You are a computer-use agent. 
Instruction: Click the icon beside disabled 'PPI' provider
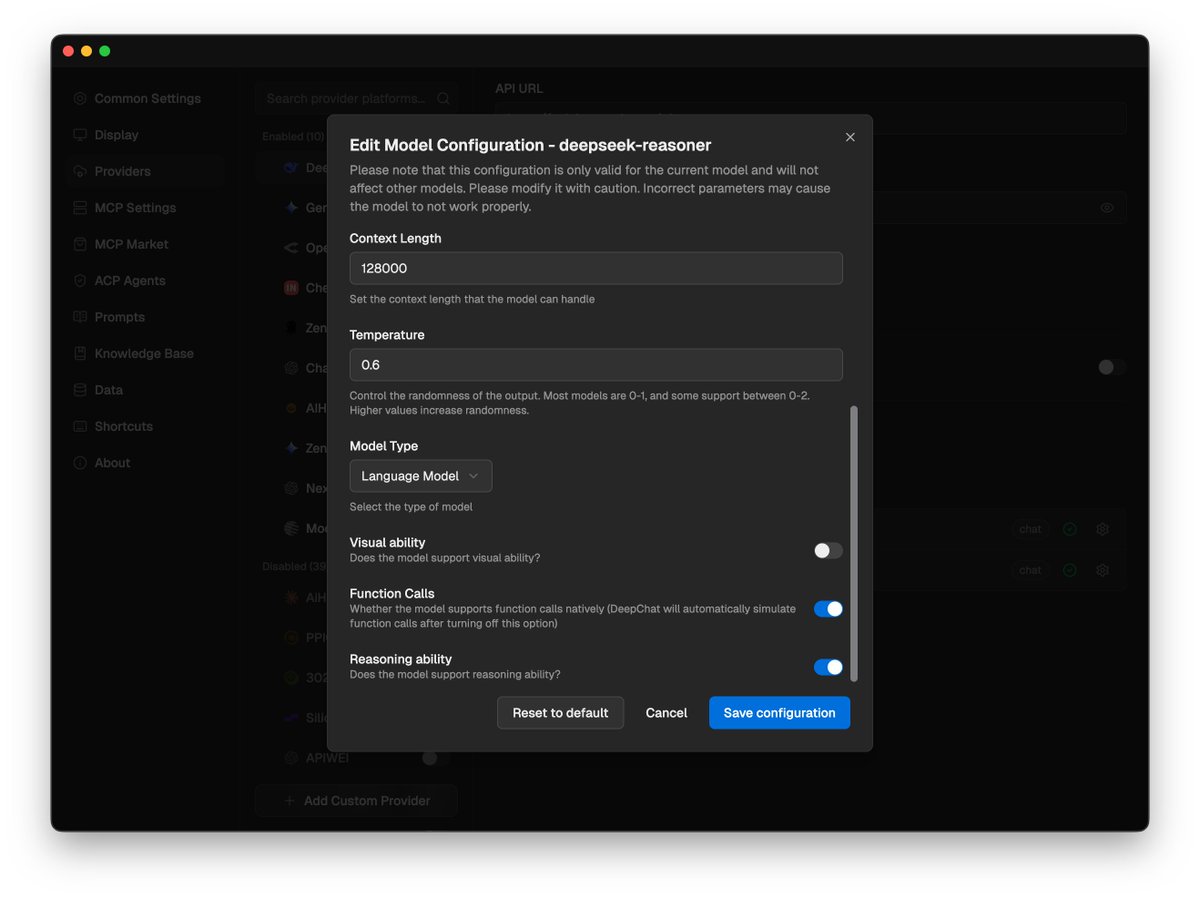tap(291, 637)
